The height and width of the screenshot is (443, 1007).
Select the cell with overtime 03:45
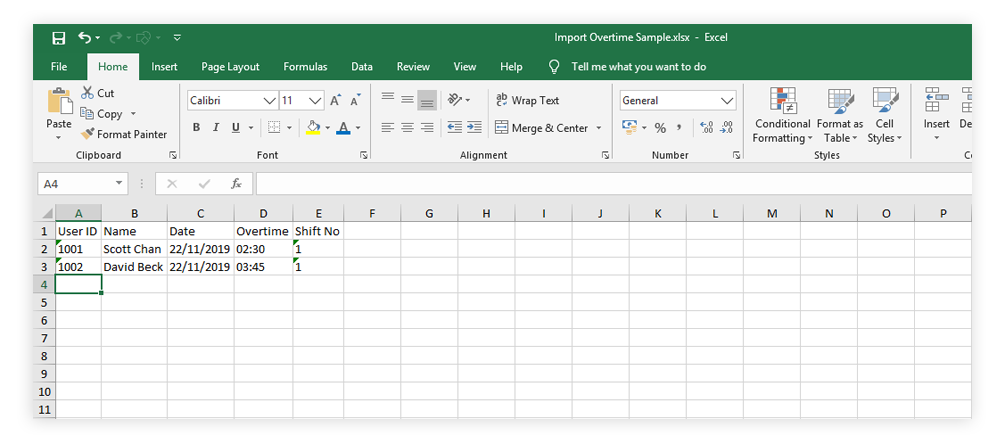click(263, 266)
